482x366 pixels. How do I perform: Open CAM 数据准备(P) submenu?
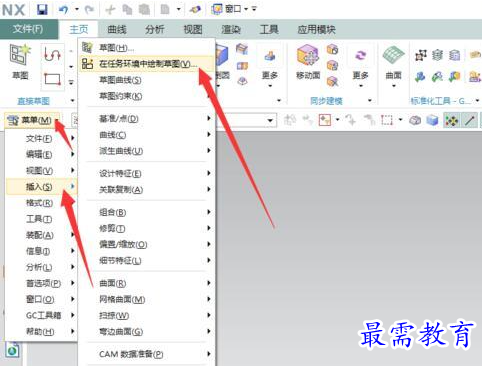pyautogui.click(x=147, y=354)
